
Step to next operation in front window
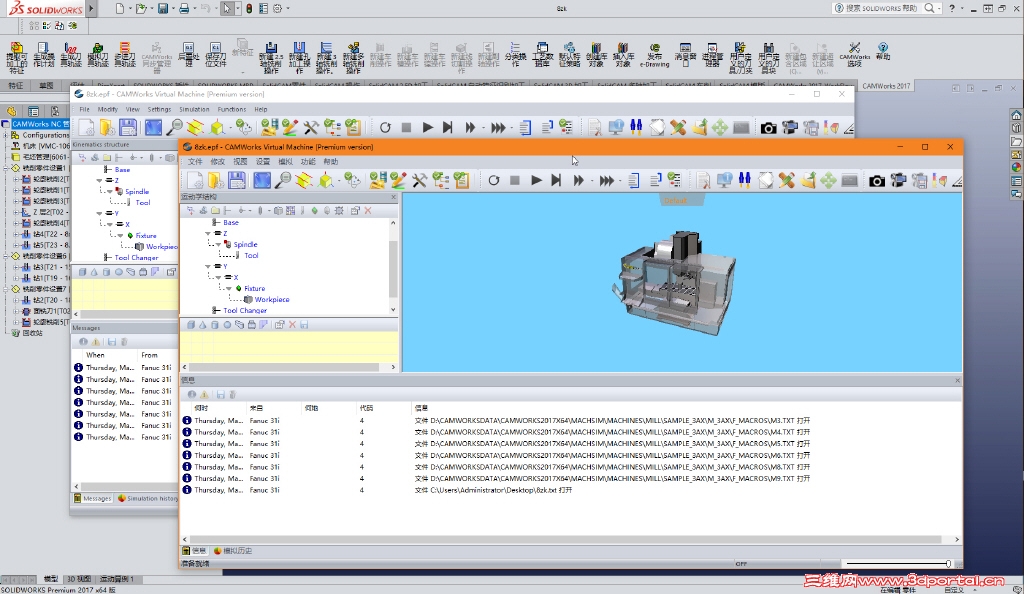556,180
